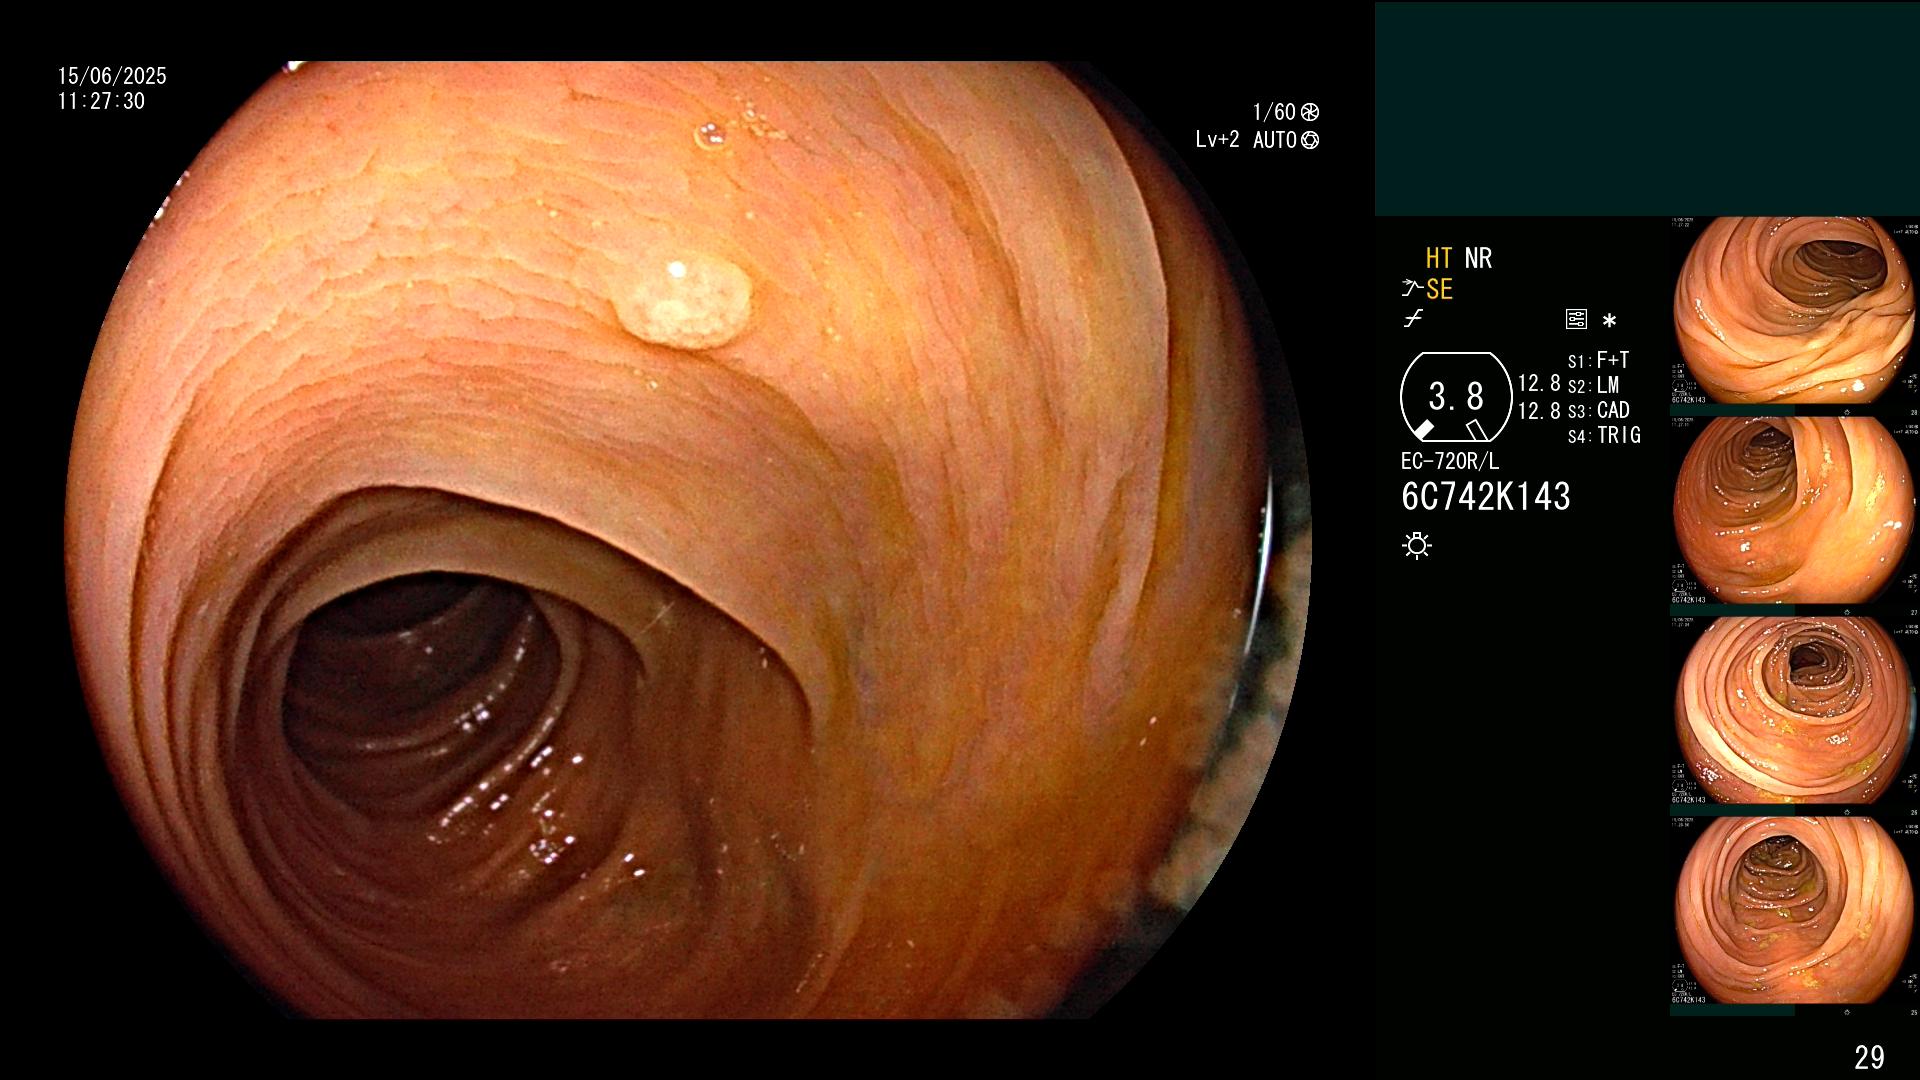The width and height of the screenshot is (1920, 1080).
Task: Toggle the NR noise reduction indicator
Action: [x=1478, y=259]
